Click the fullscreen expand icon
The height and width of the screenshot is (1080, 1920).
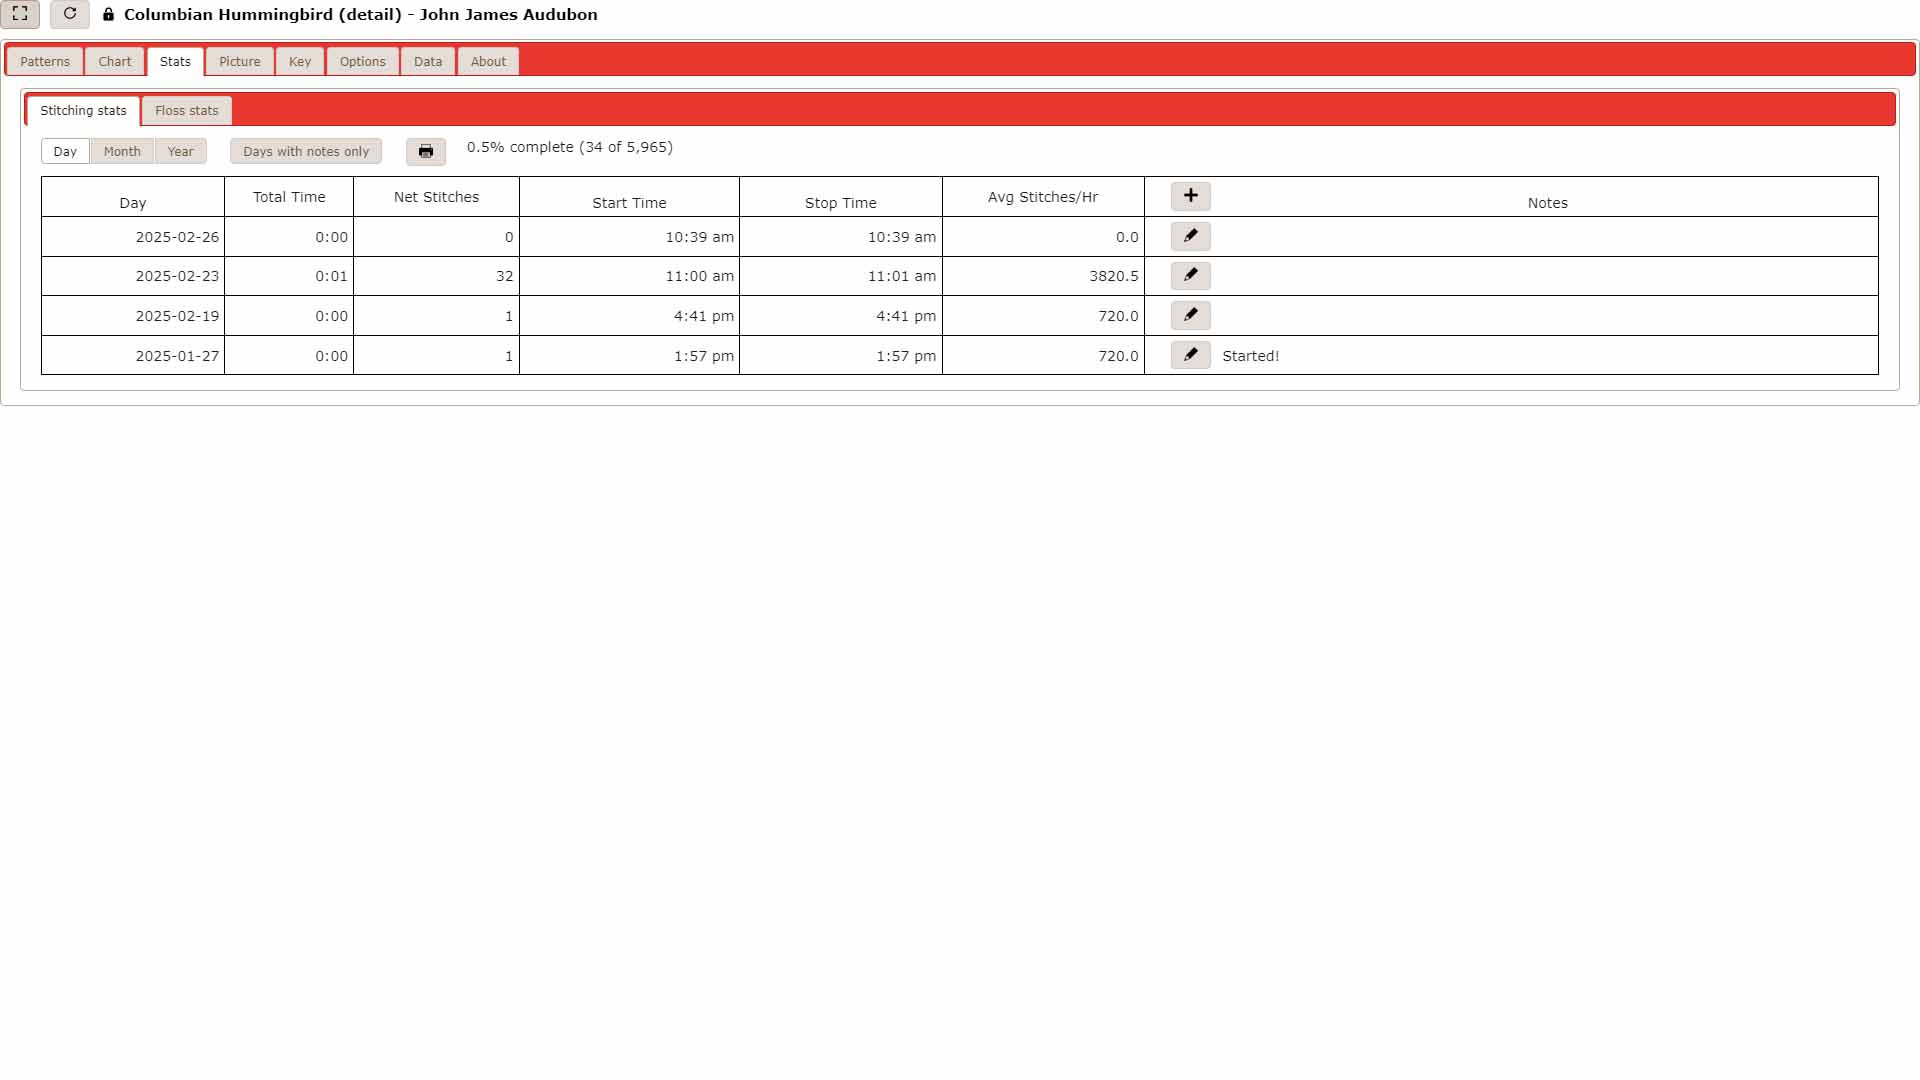point(20,15)
